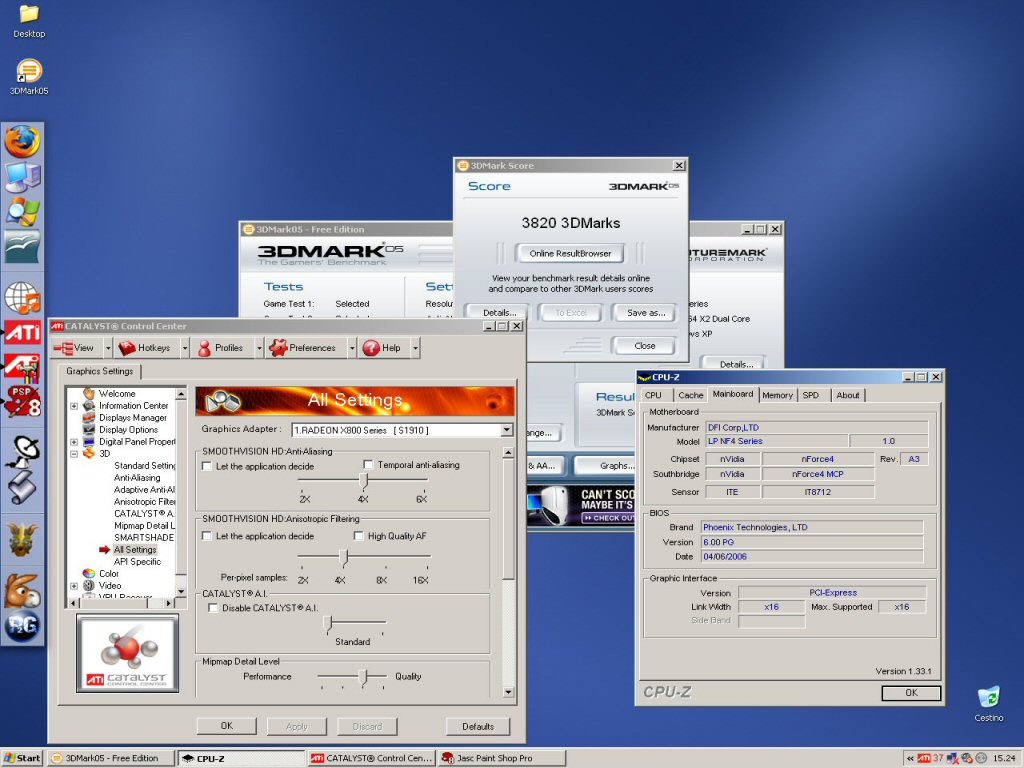Open Firefox from the side dock
The height and width of the screenshot is (768, 1024).
pyautogui.click(x=22, y=140)
